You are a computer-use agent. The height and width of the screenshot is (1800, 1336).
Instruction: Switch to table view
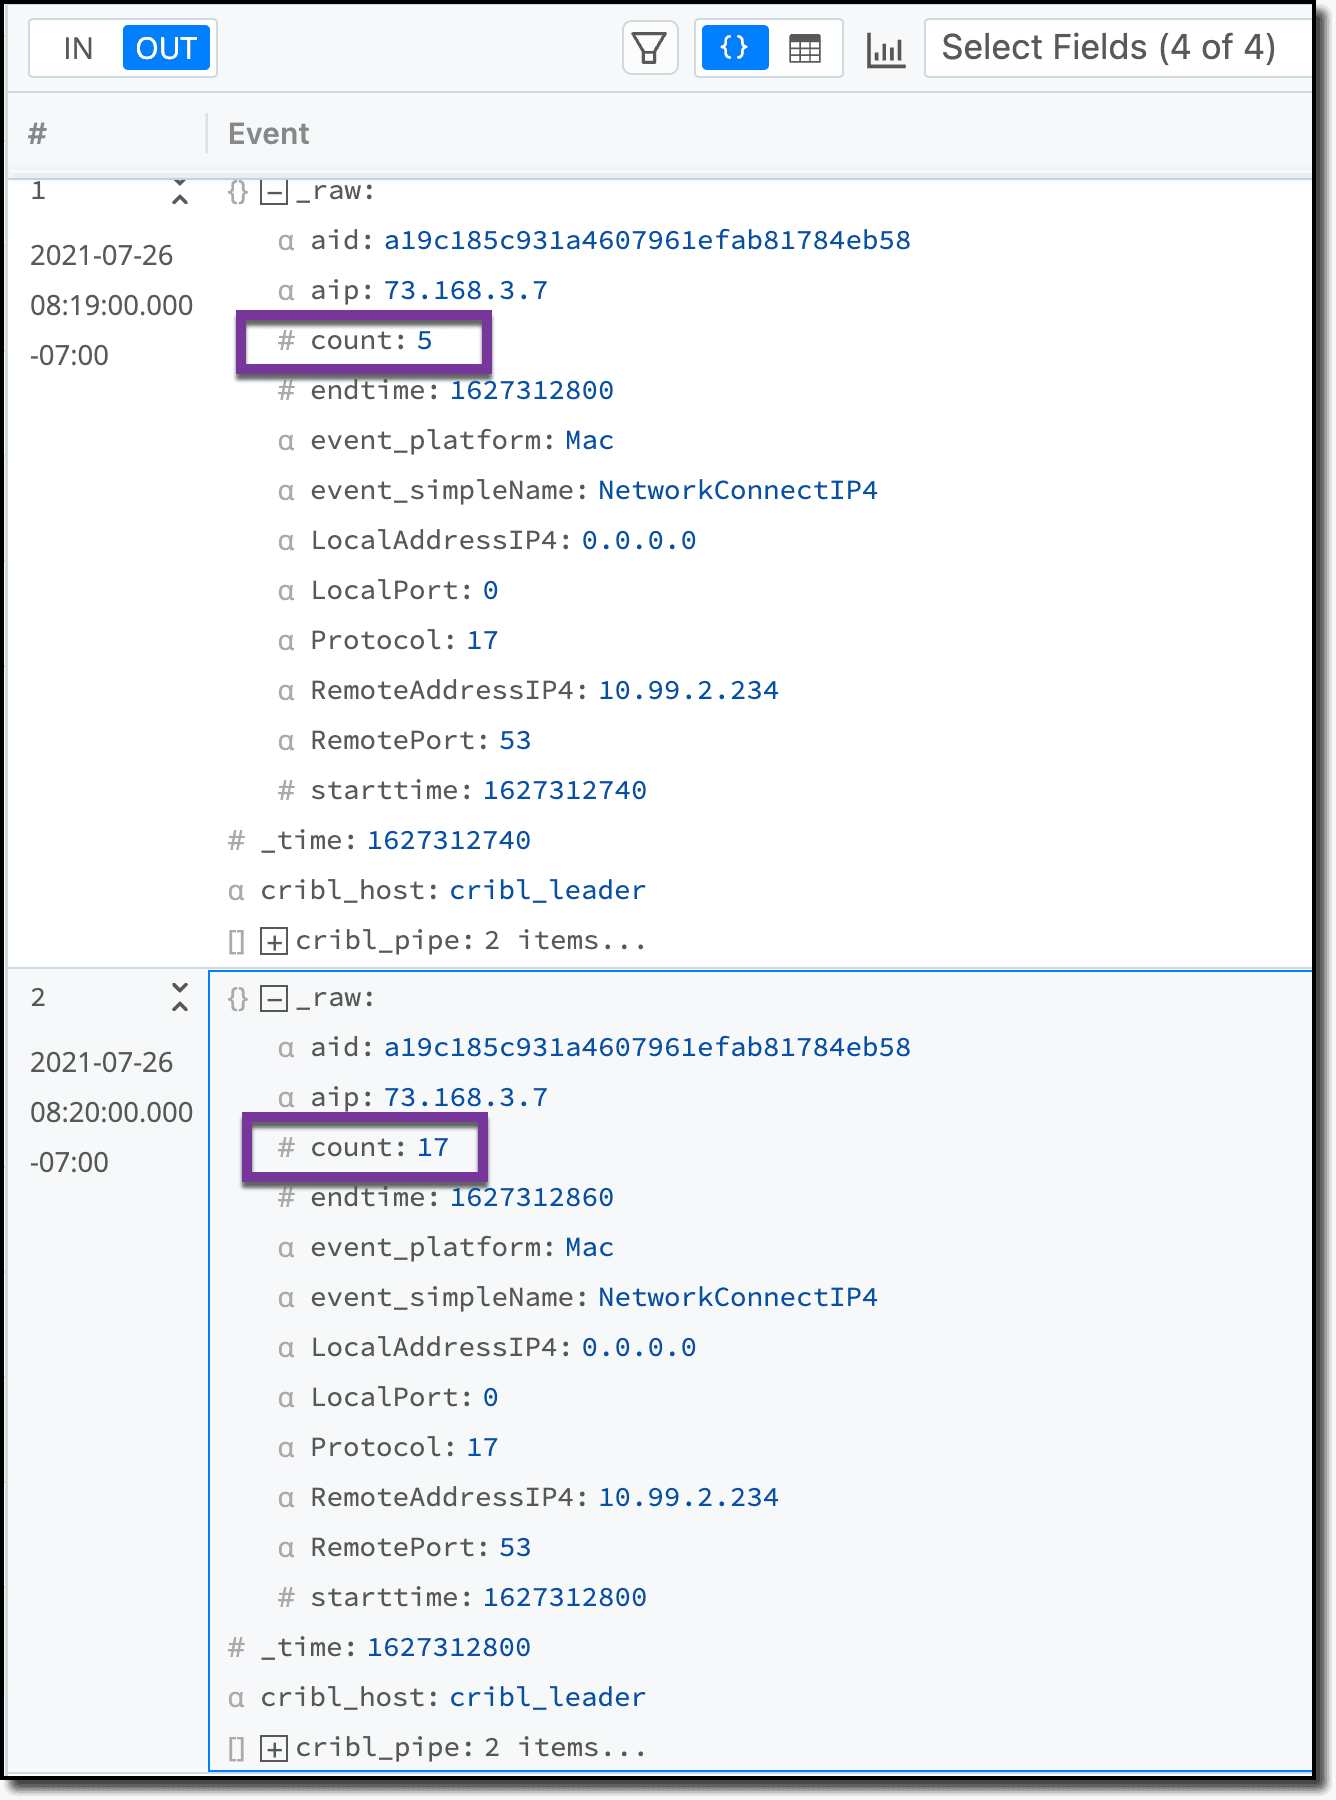805,48
